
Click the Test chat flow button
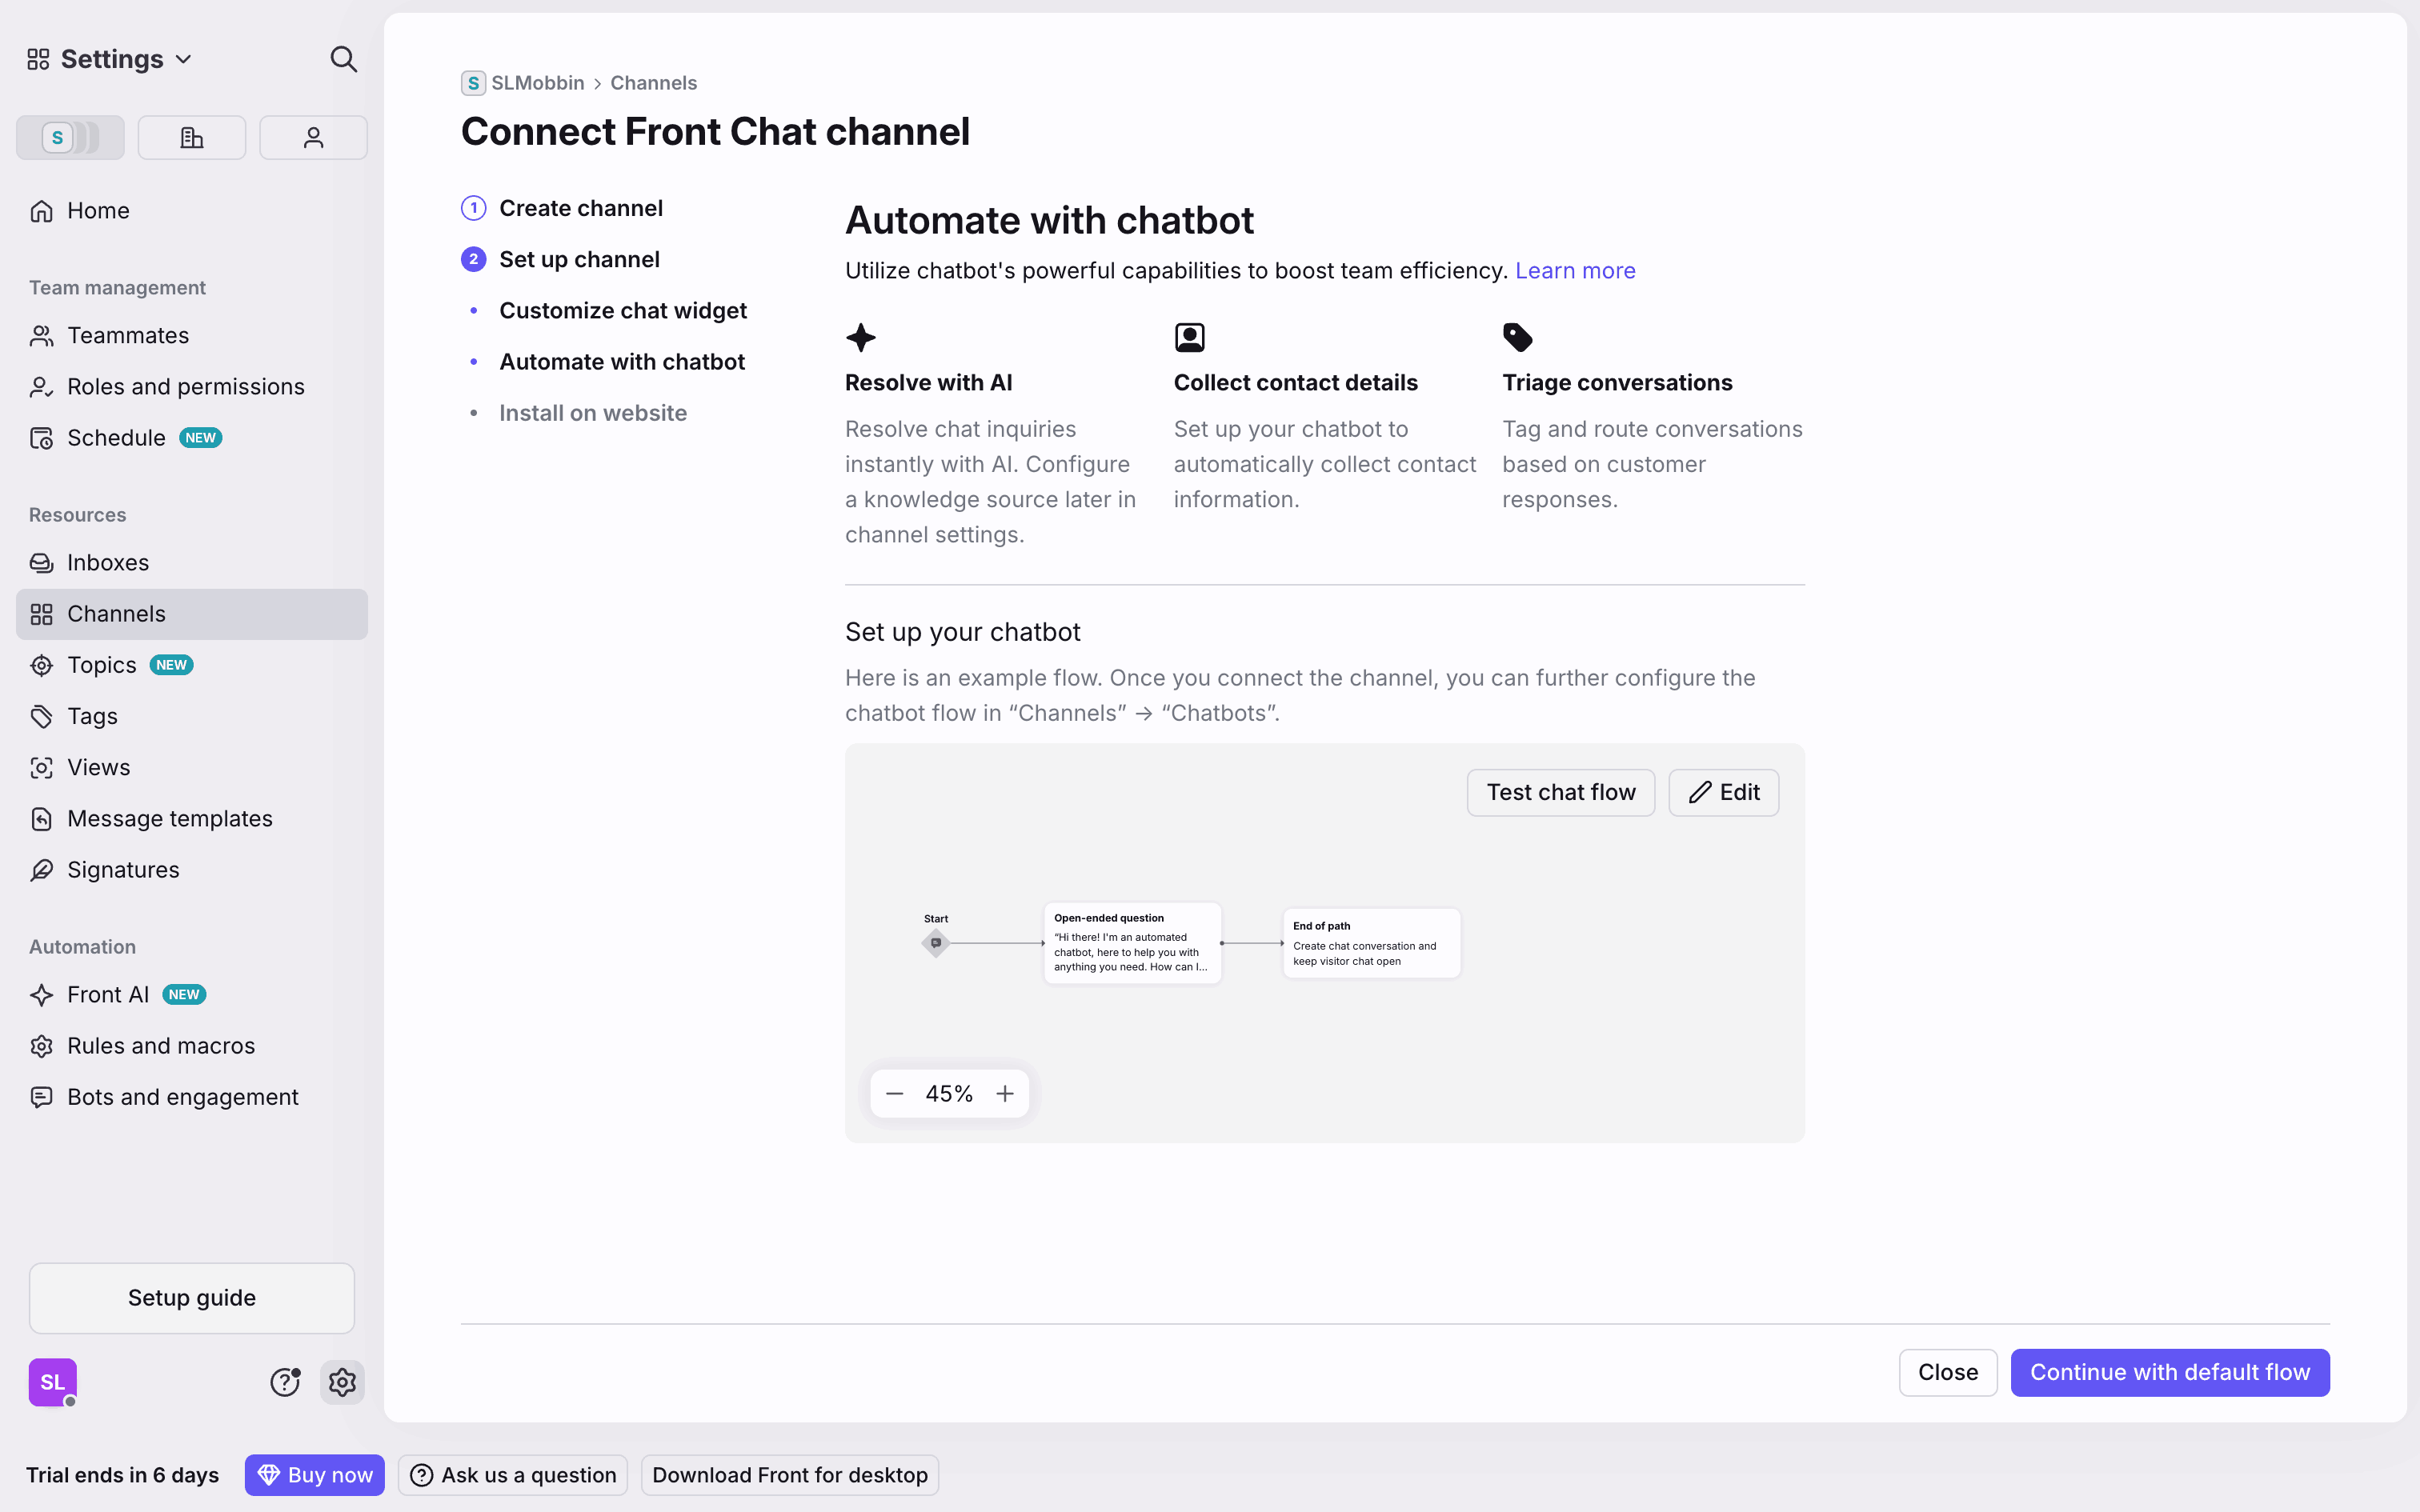pos(1560,793)
